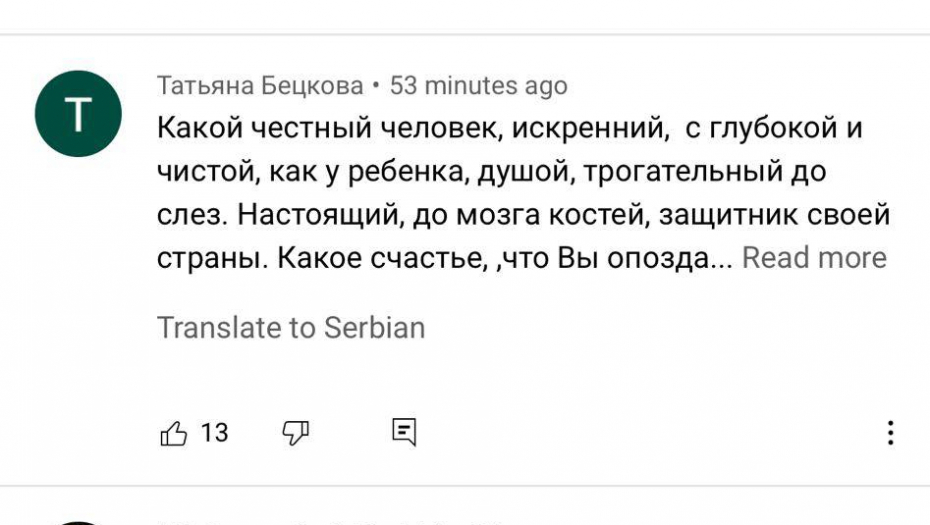Viewport: 930px width, 525px height.
Task: Expand the comment with 'Read more'
Action: pos(814,258)
